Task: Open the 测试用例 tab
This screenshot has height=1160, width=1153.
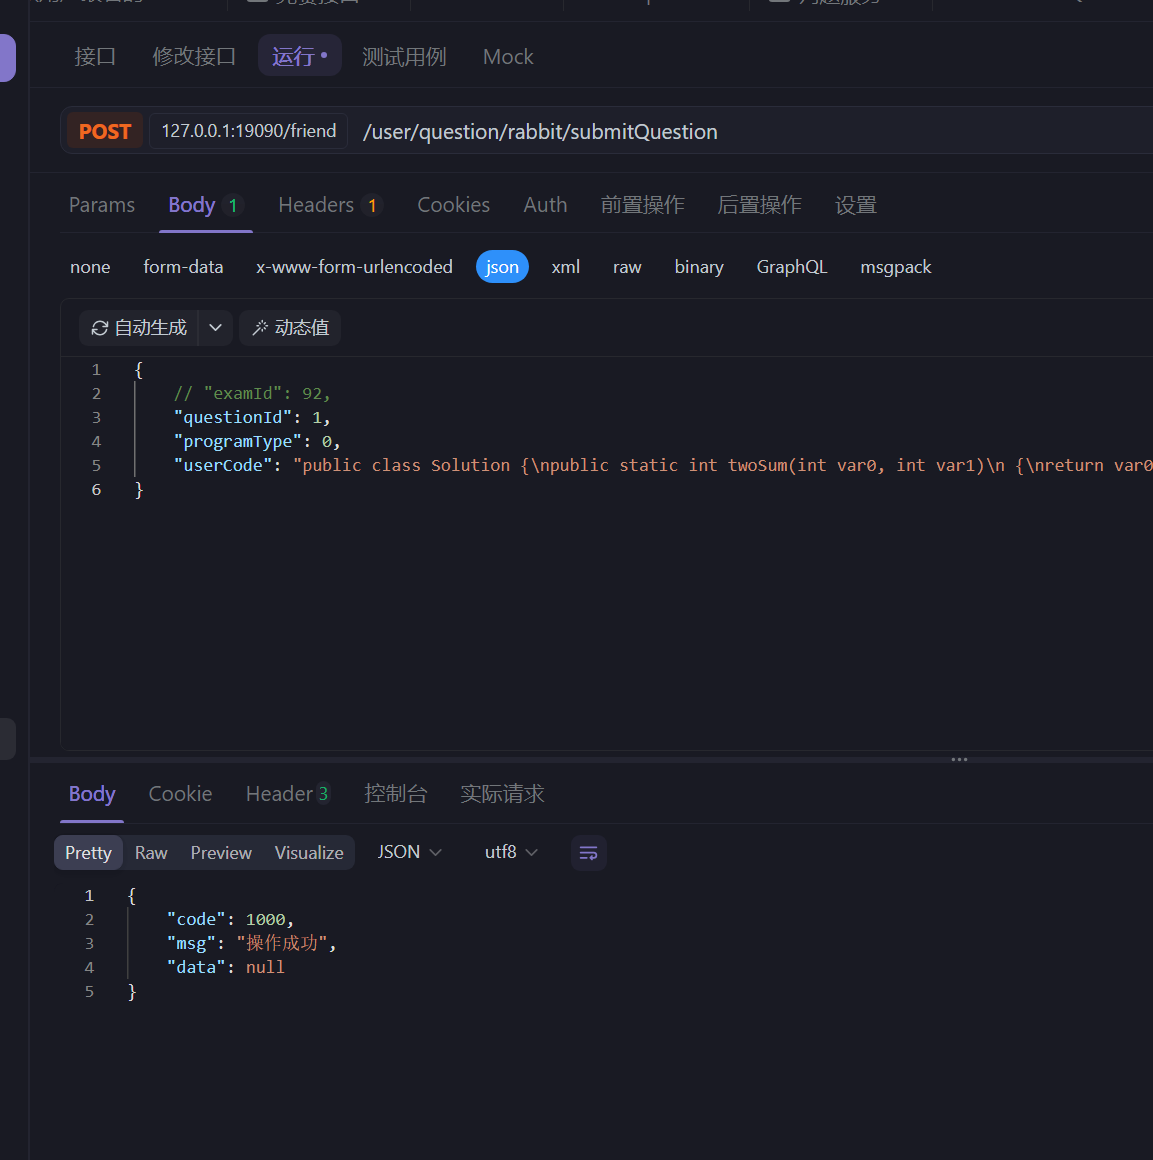Action: (404, 56)
